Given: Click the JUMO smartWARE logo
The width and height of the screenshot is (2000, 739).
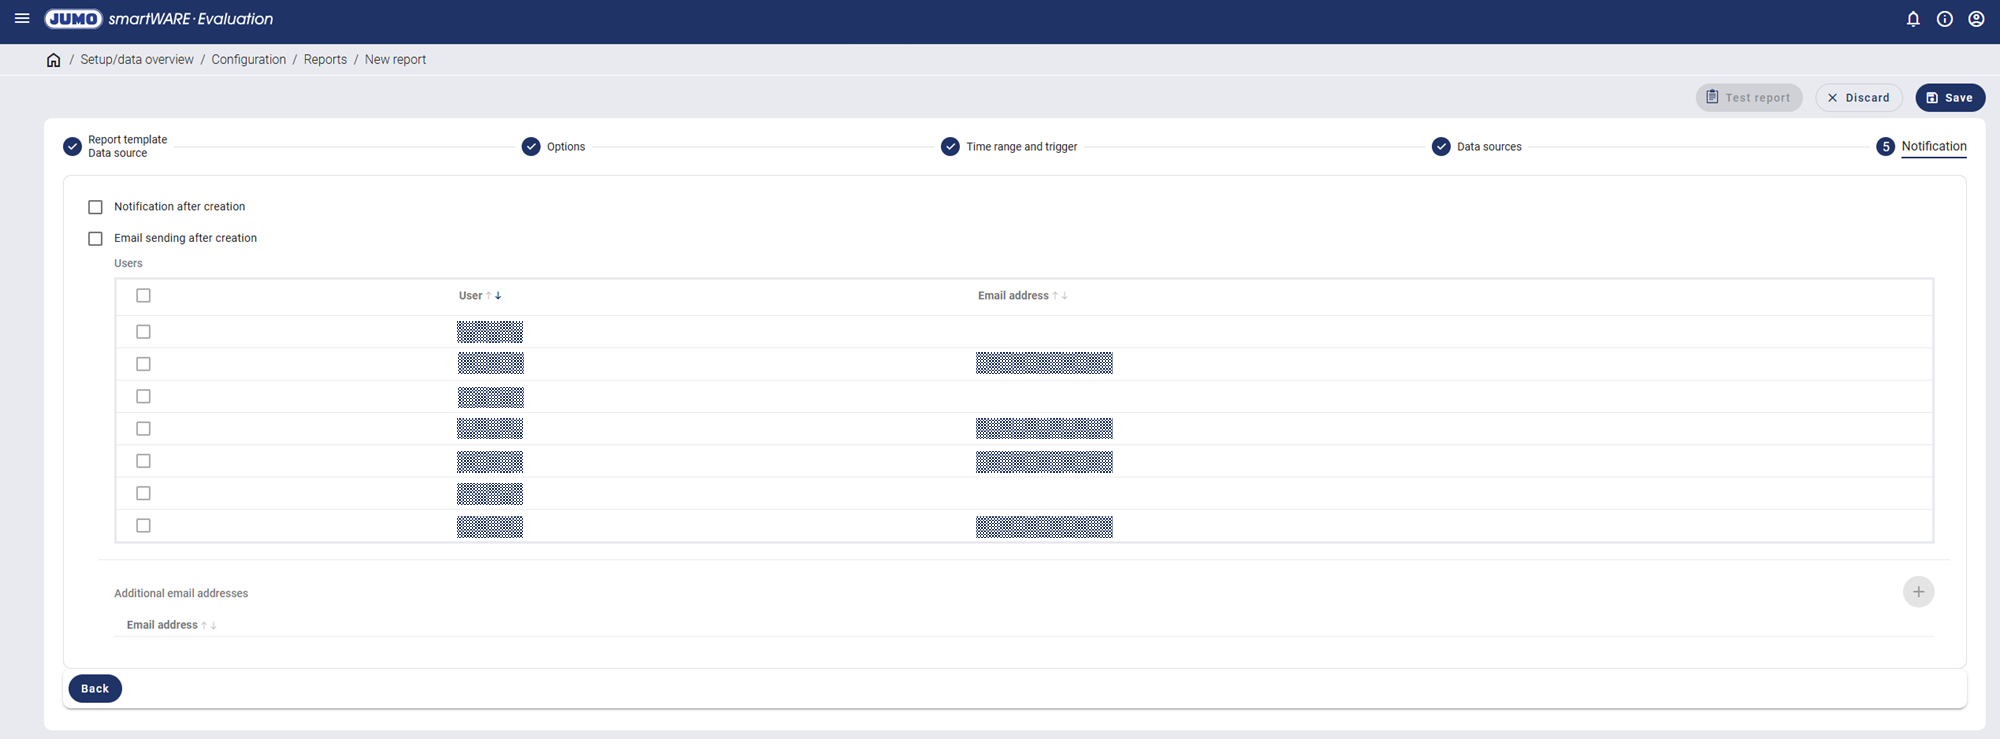Looking at the screenshot, I should pos(159,19).
